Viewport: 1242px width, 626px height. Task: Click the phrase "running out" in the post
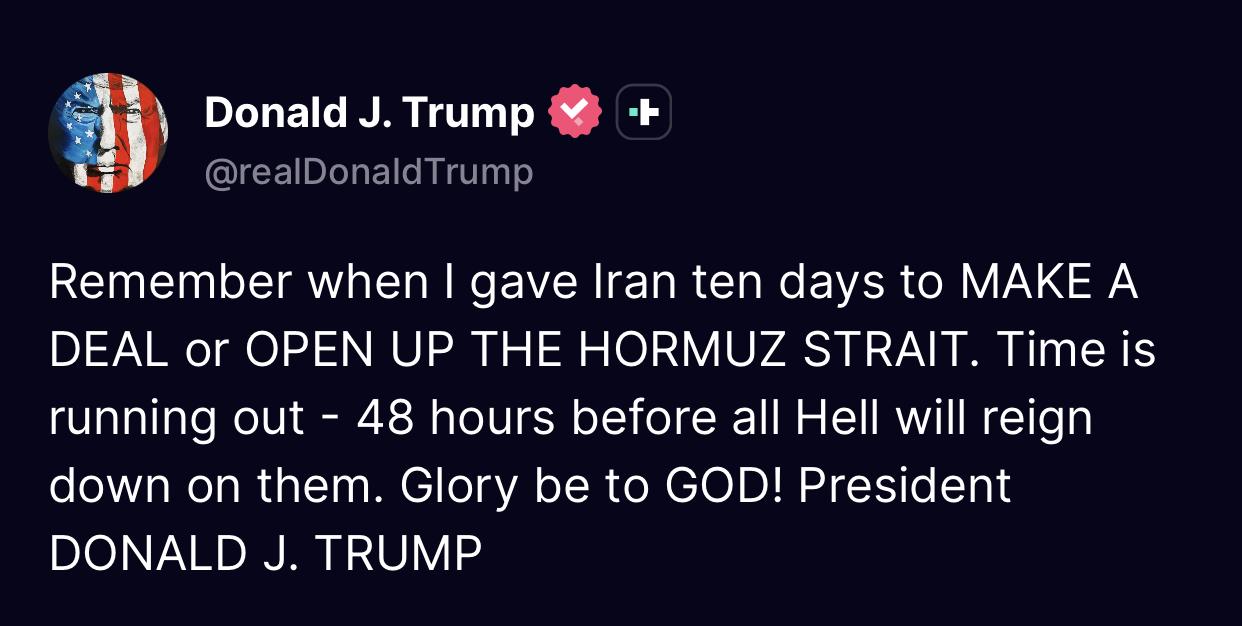176,419
